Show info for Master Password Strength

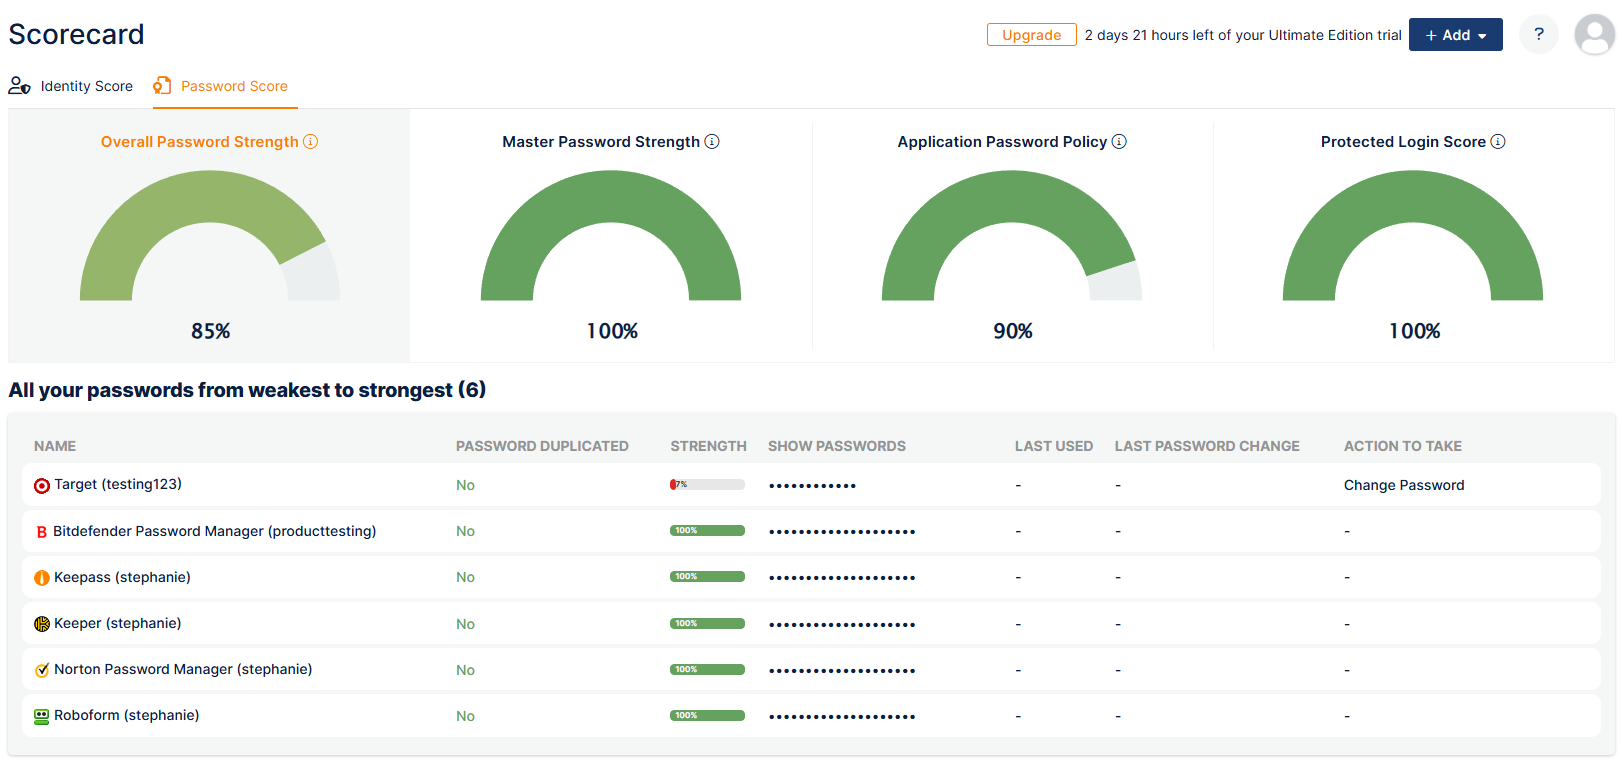tap(712, 142)
